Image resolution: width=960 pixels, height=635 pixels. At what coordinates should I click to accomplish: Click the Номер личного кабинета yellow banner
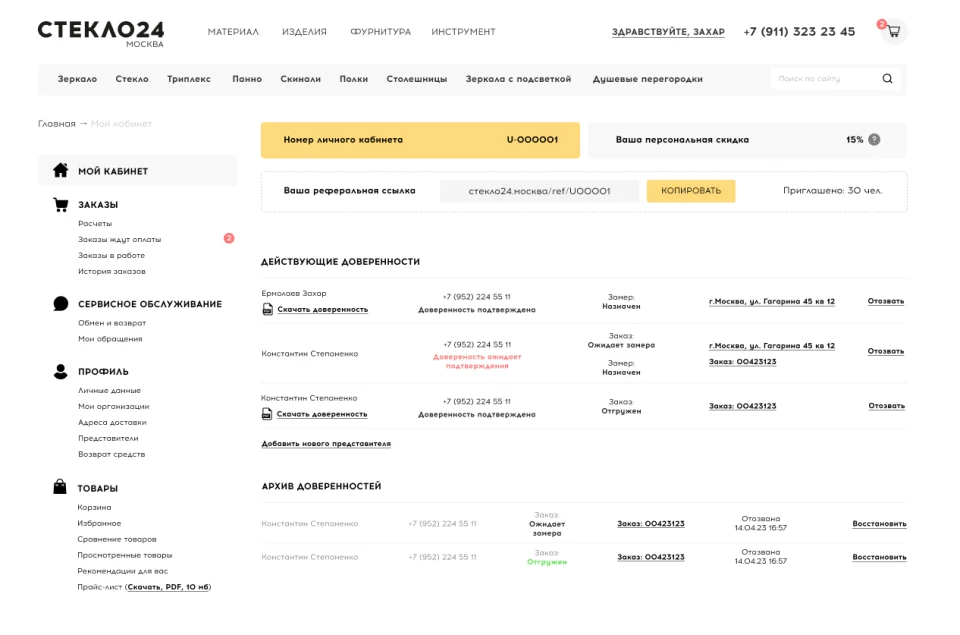pyautogui.click(x=420, y=140)
